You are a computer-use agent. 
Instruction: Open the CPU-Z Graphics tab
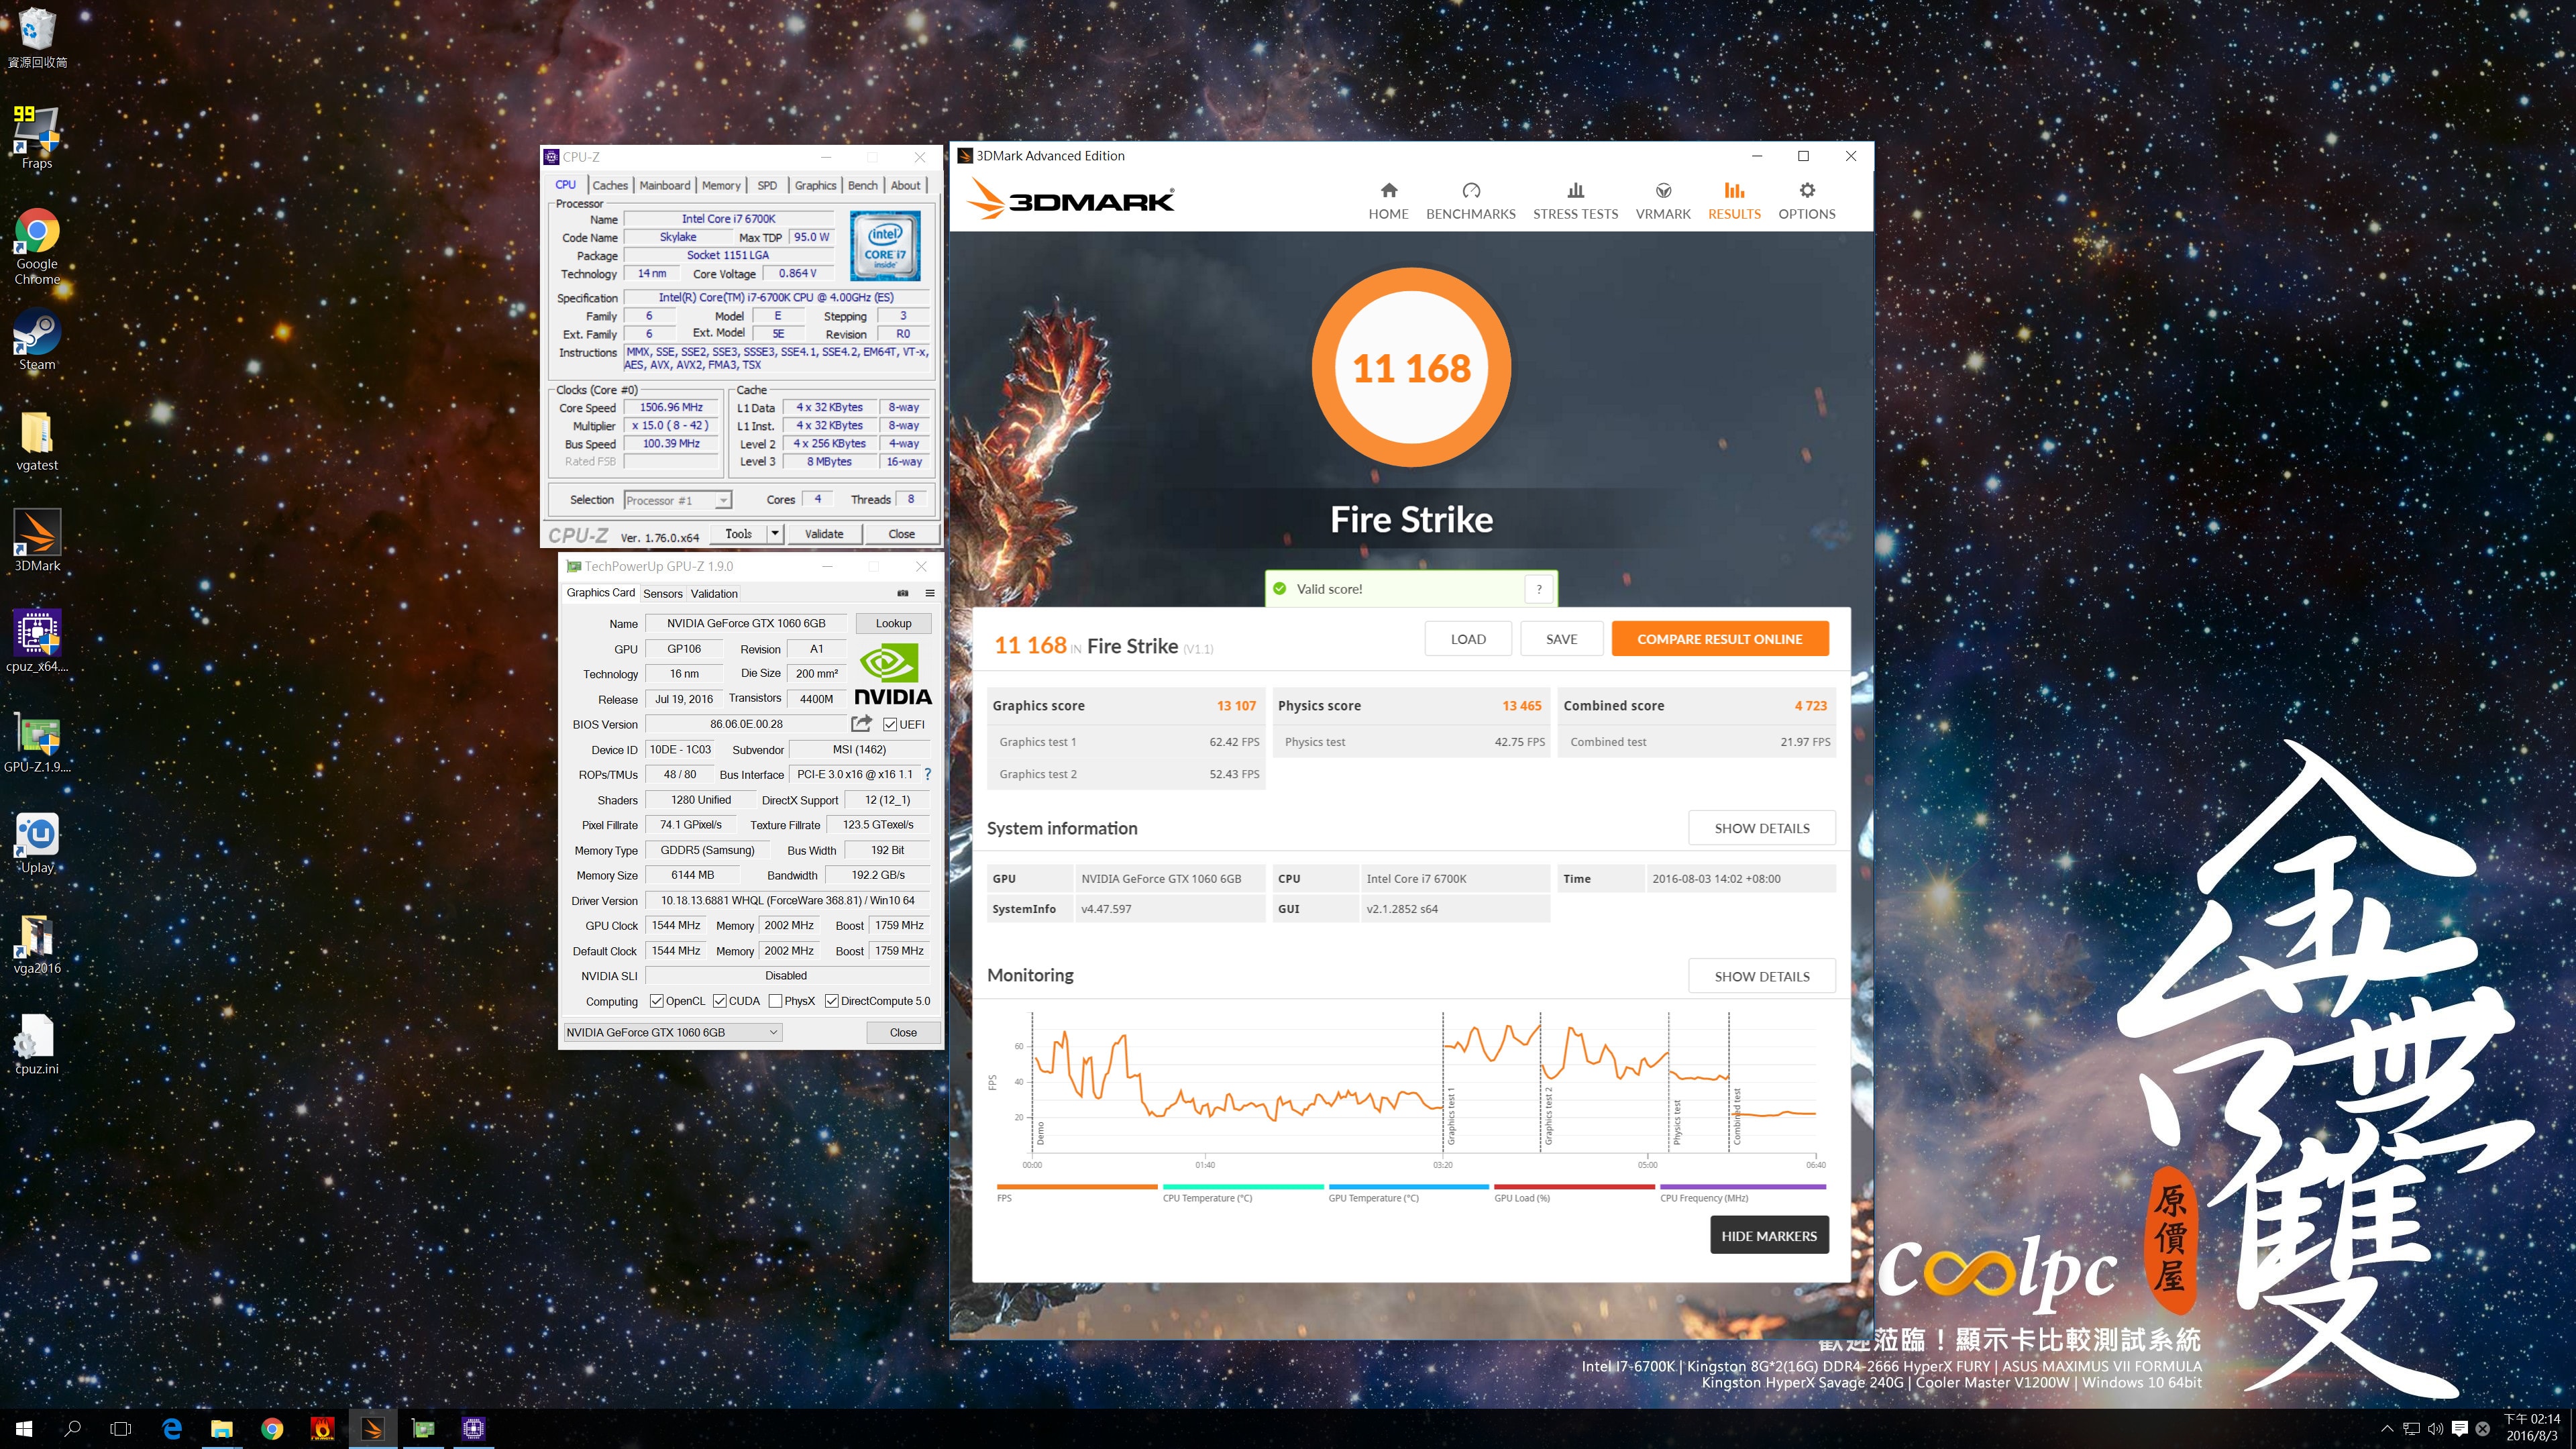tap(815, 185)
